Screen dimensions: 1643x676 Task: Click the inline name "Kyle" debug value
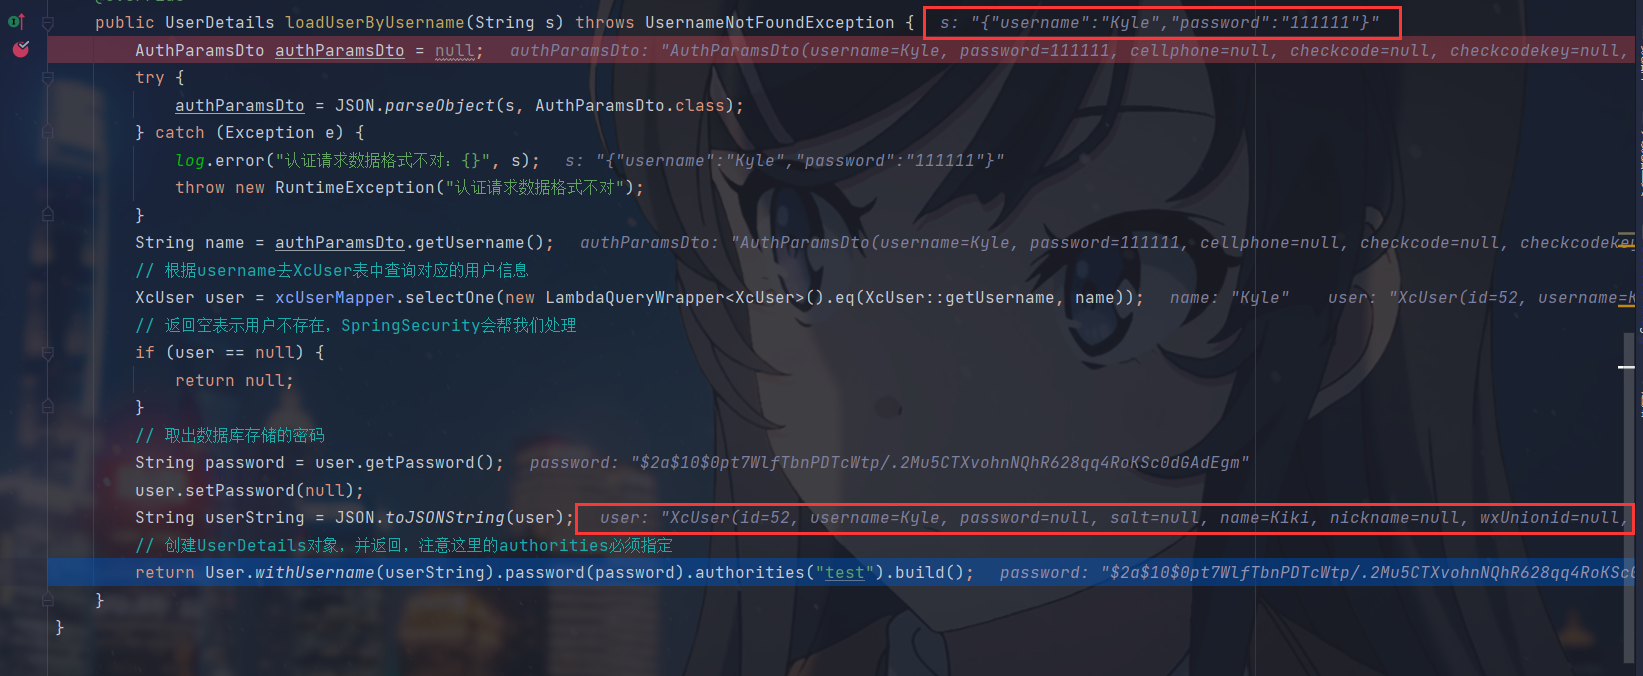1229,298
